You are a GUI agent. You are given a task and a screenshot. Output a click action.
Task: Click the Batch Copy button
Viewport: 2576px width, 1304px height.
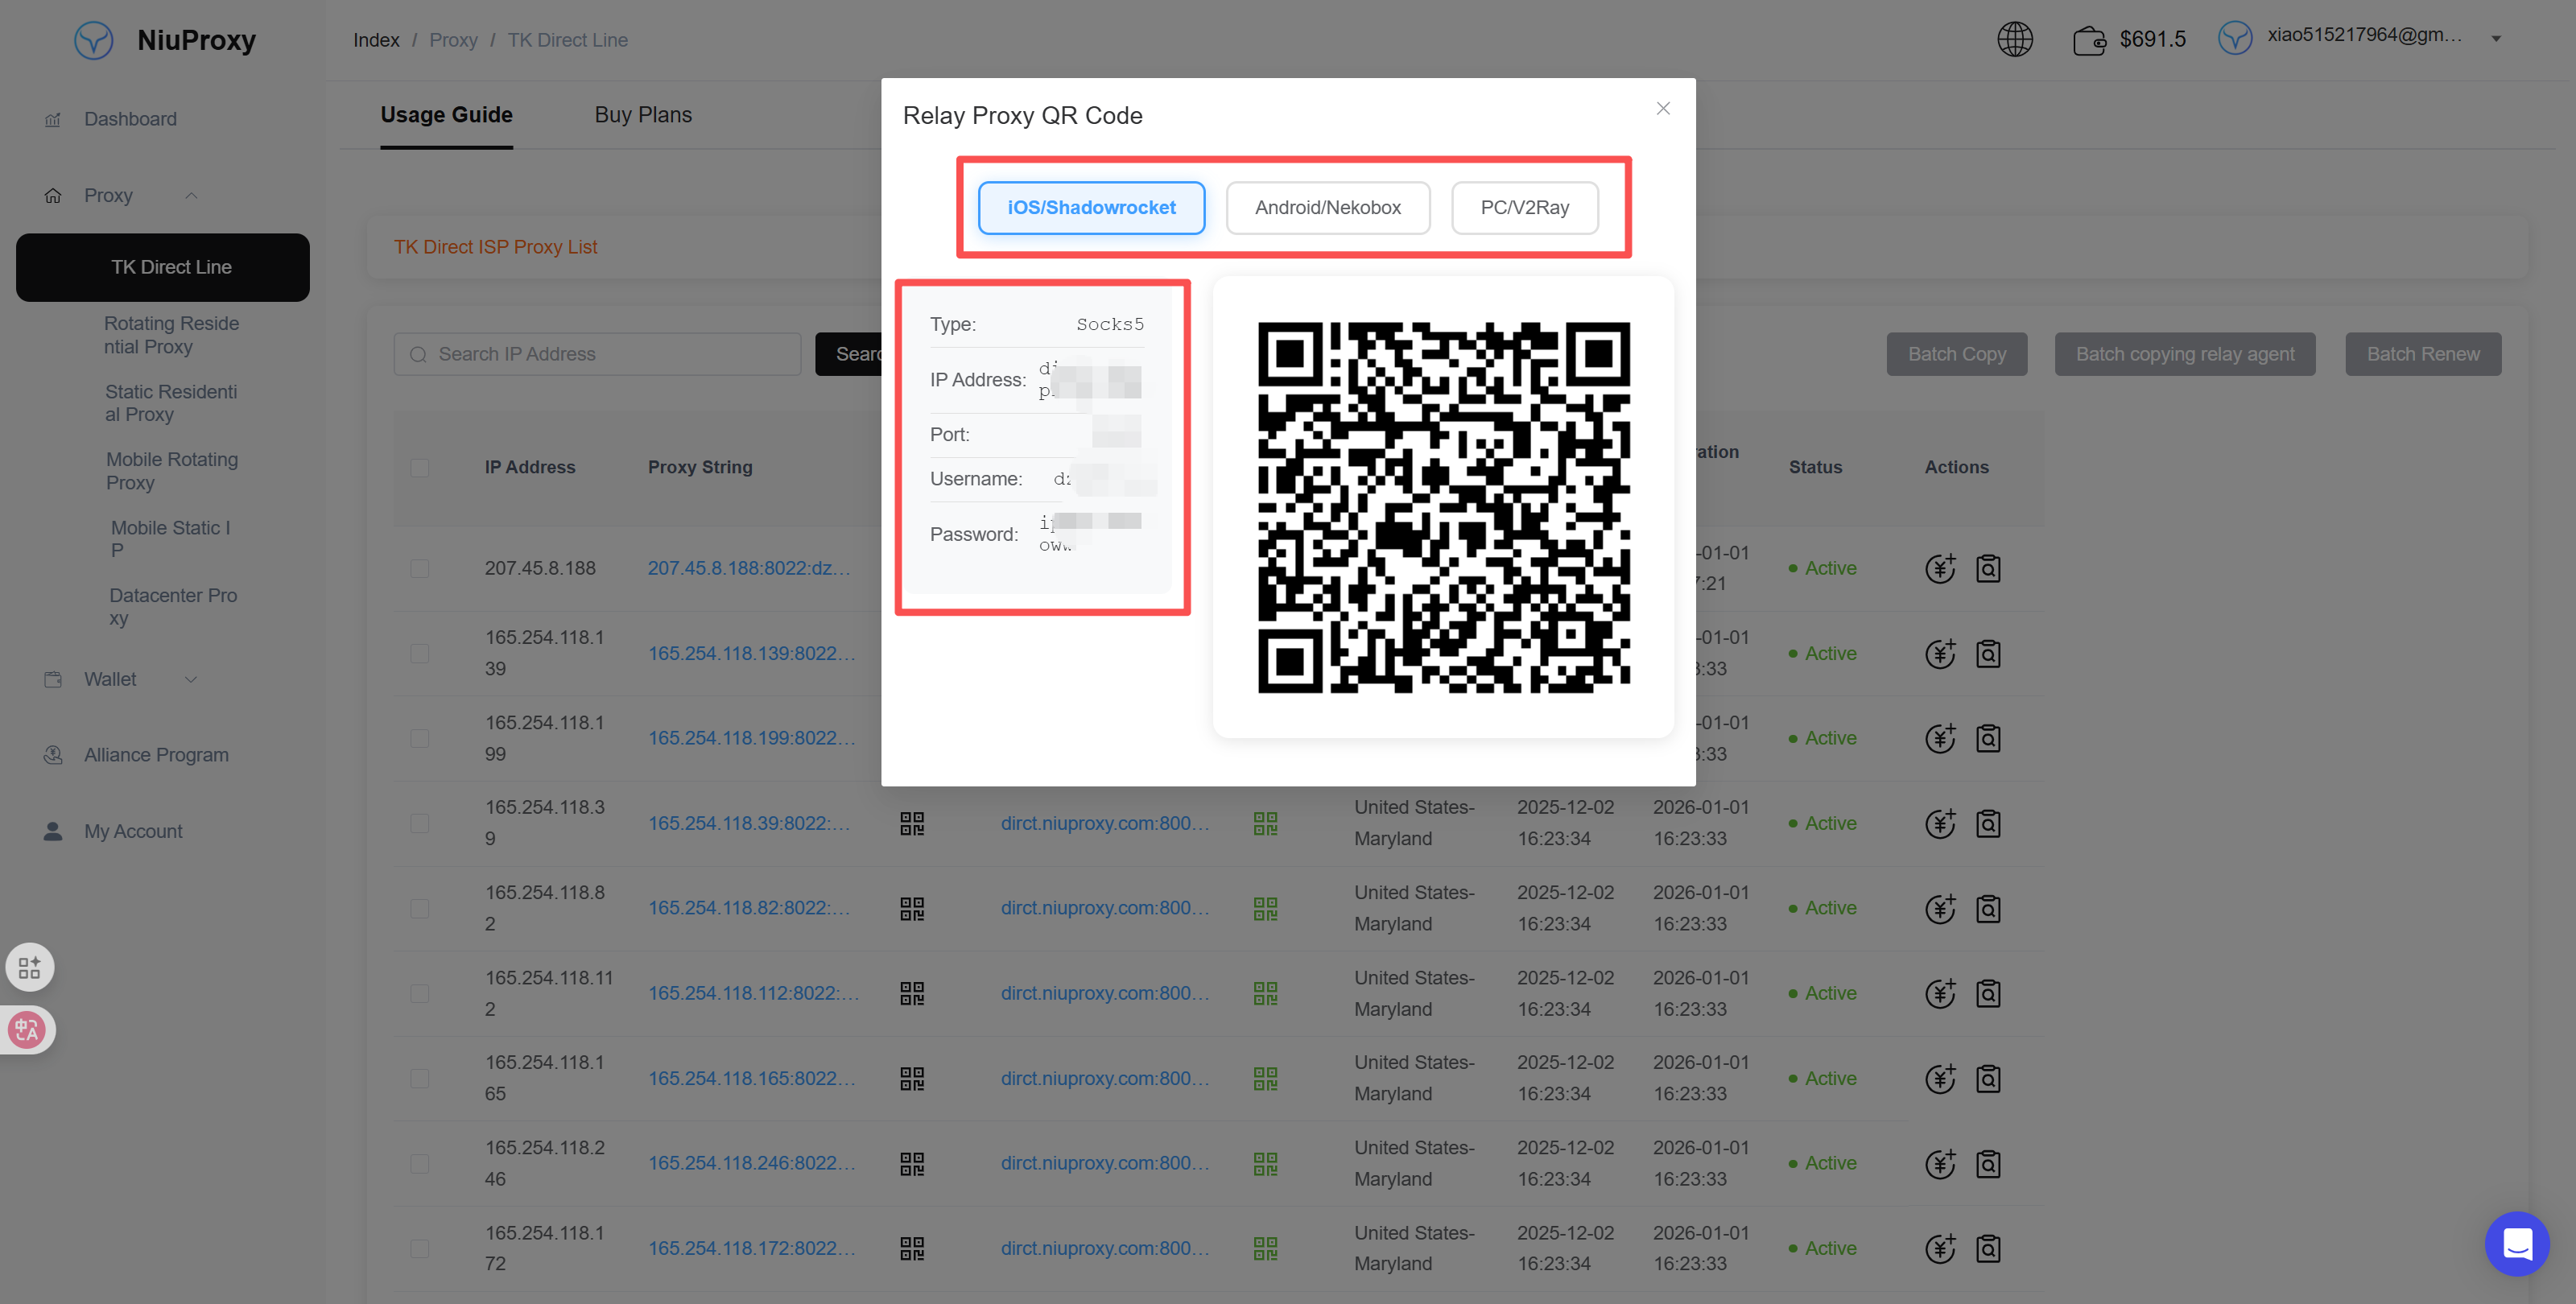pyautogui.click(x=1956, y=354)
